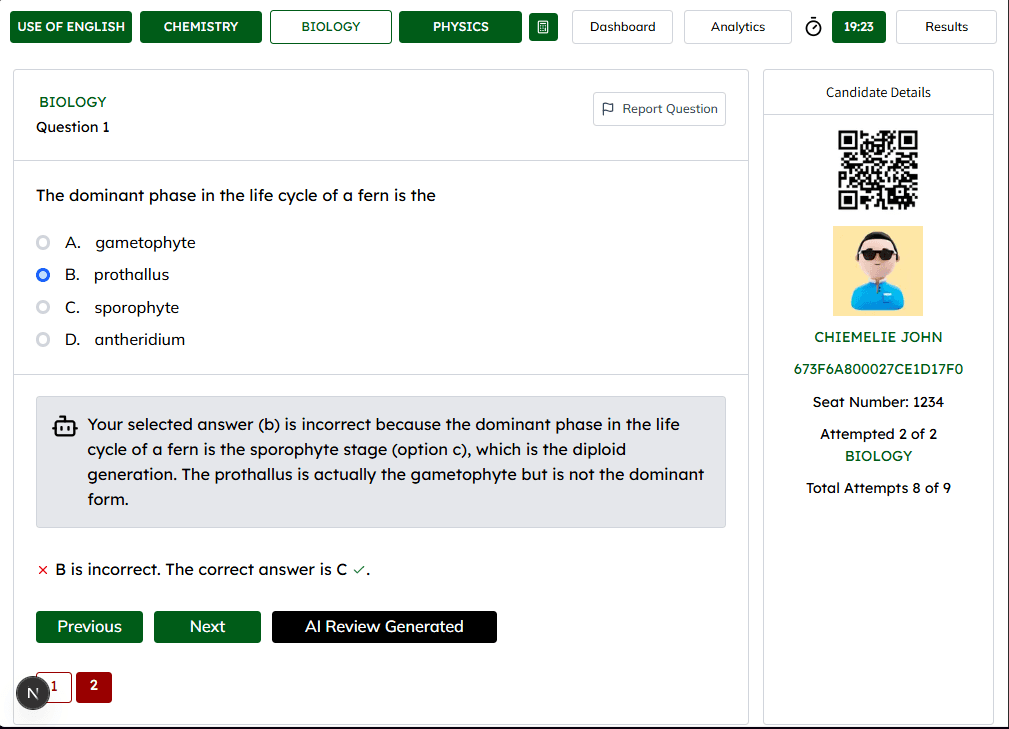Click the AI robot icon in explanation
1009x729 pixels.
tap(64, 427)
